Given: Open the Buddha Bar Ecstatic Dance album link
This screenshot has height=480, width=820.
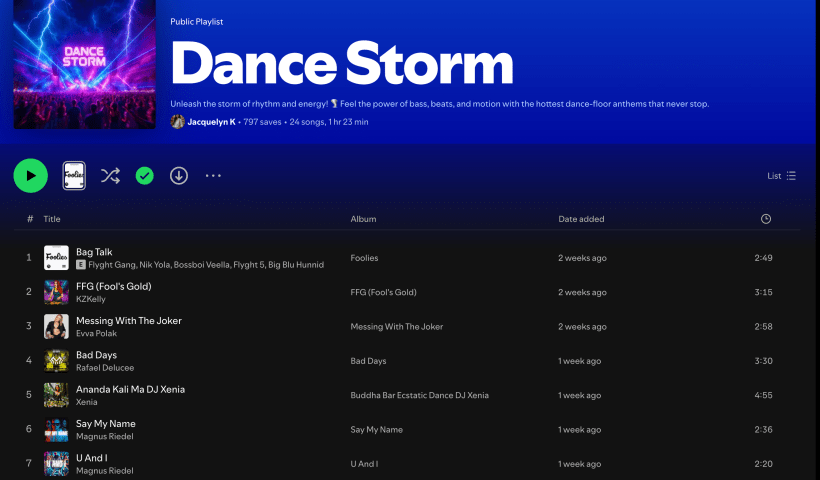Looking at the screenshot, I should (x=419, y=395).
